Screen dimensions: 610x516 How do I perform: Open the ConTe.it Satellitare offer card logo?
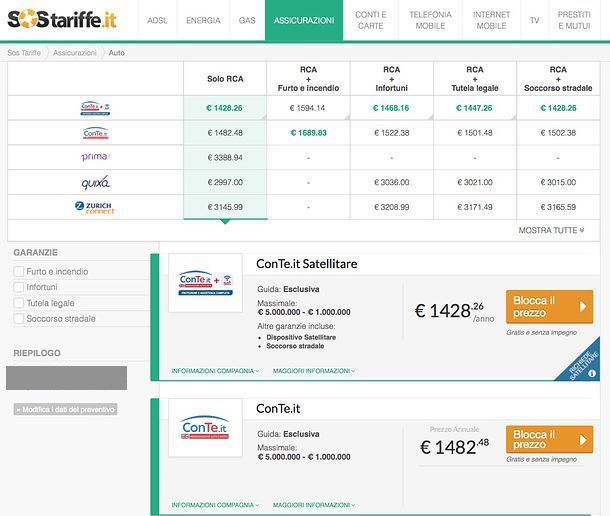click(x=205, y=283)
